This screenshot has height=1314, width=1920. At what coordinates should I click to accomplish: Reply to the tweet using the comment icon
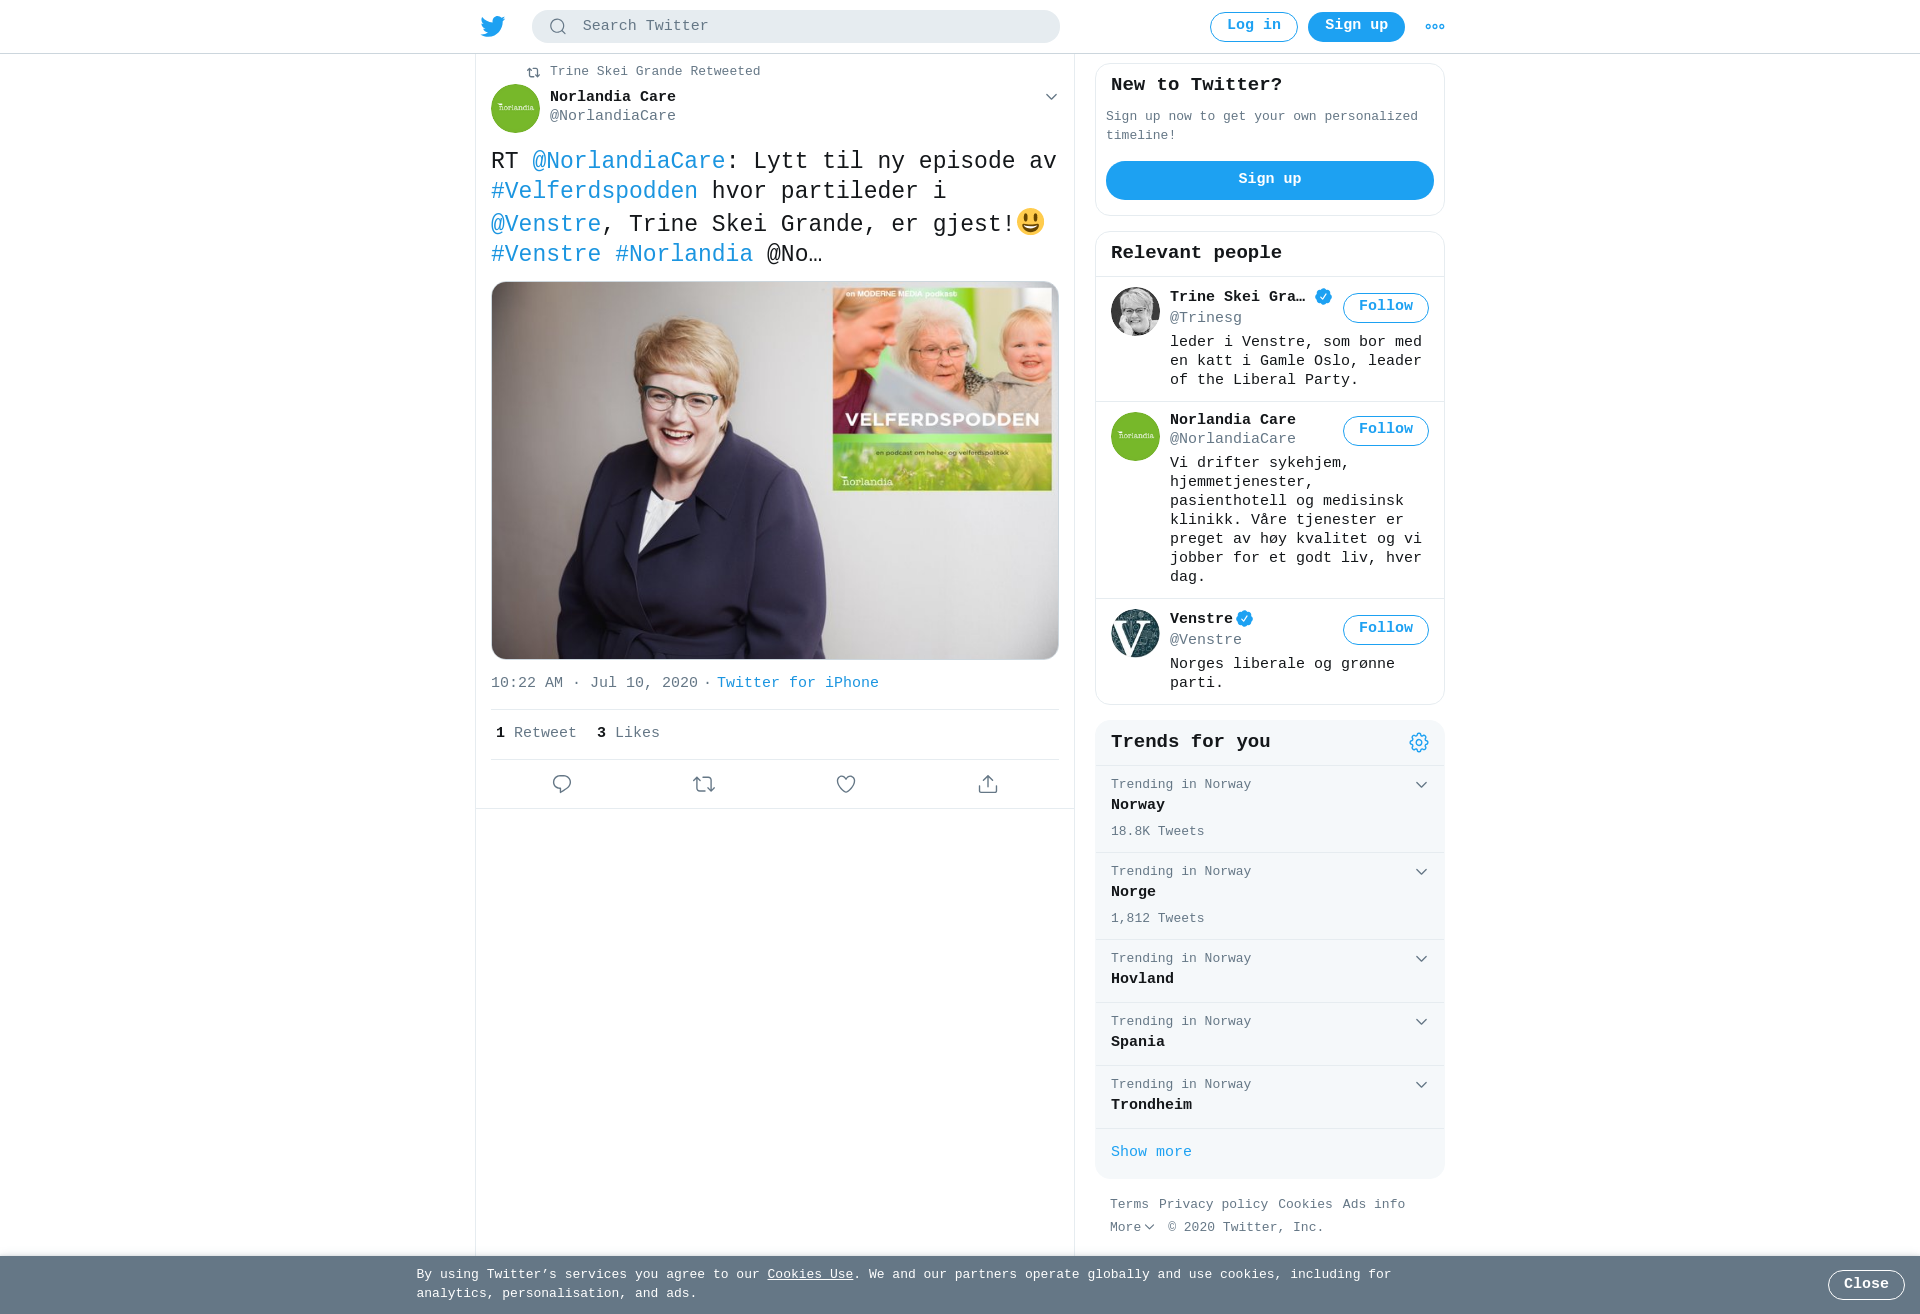[x=562, y=784]
